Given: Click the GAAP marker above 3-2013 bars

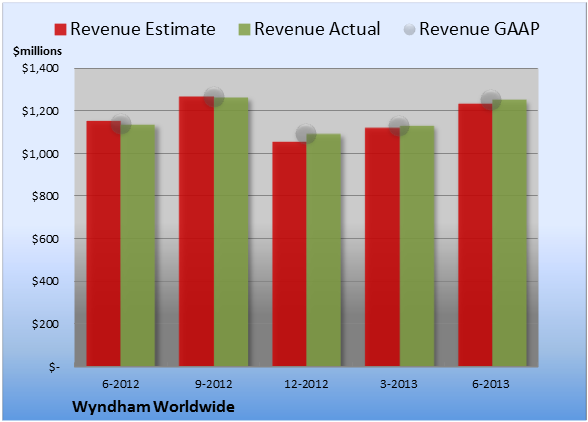Looking at the screenshot, I should coord(399,126).
